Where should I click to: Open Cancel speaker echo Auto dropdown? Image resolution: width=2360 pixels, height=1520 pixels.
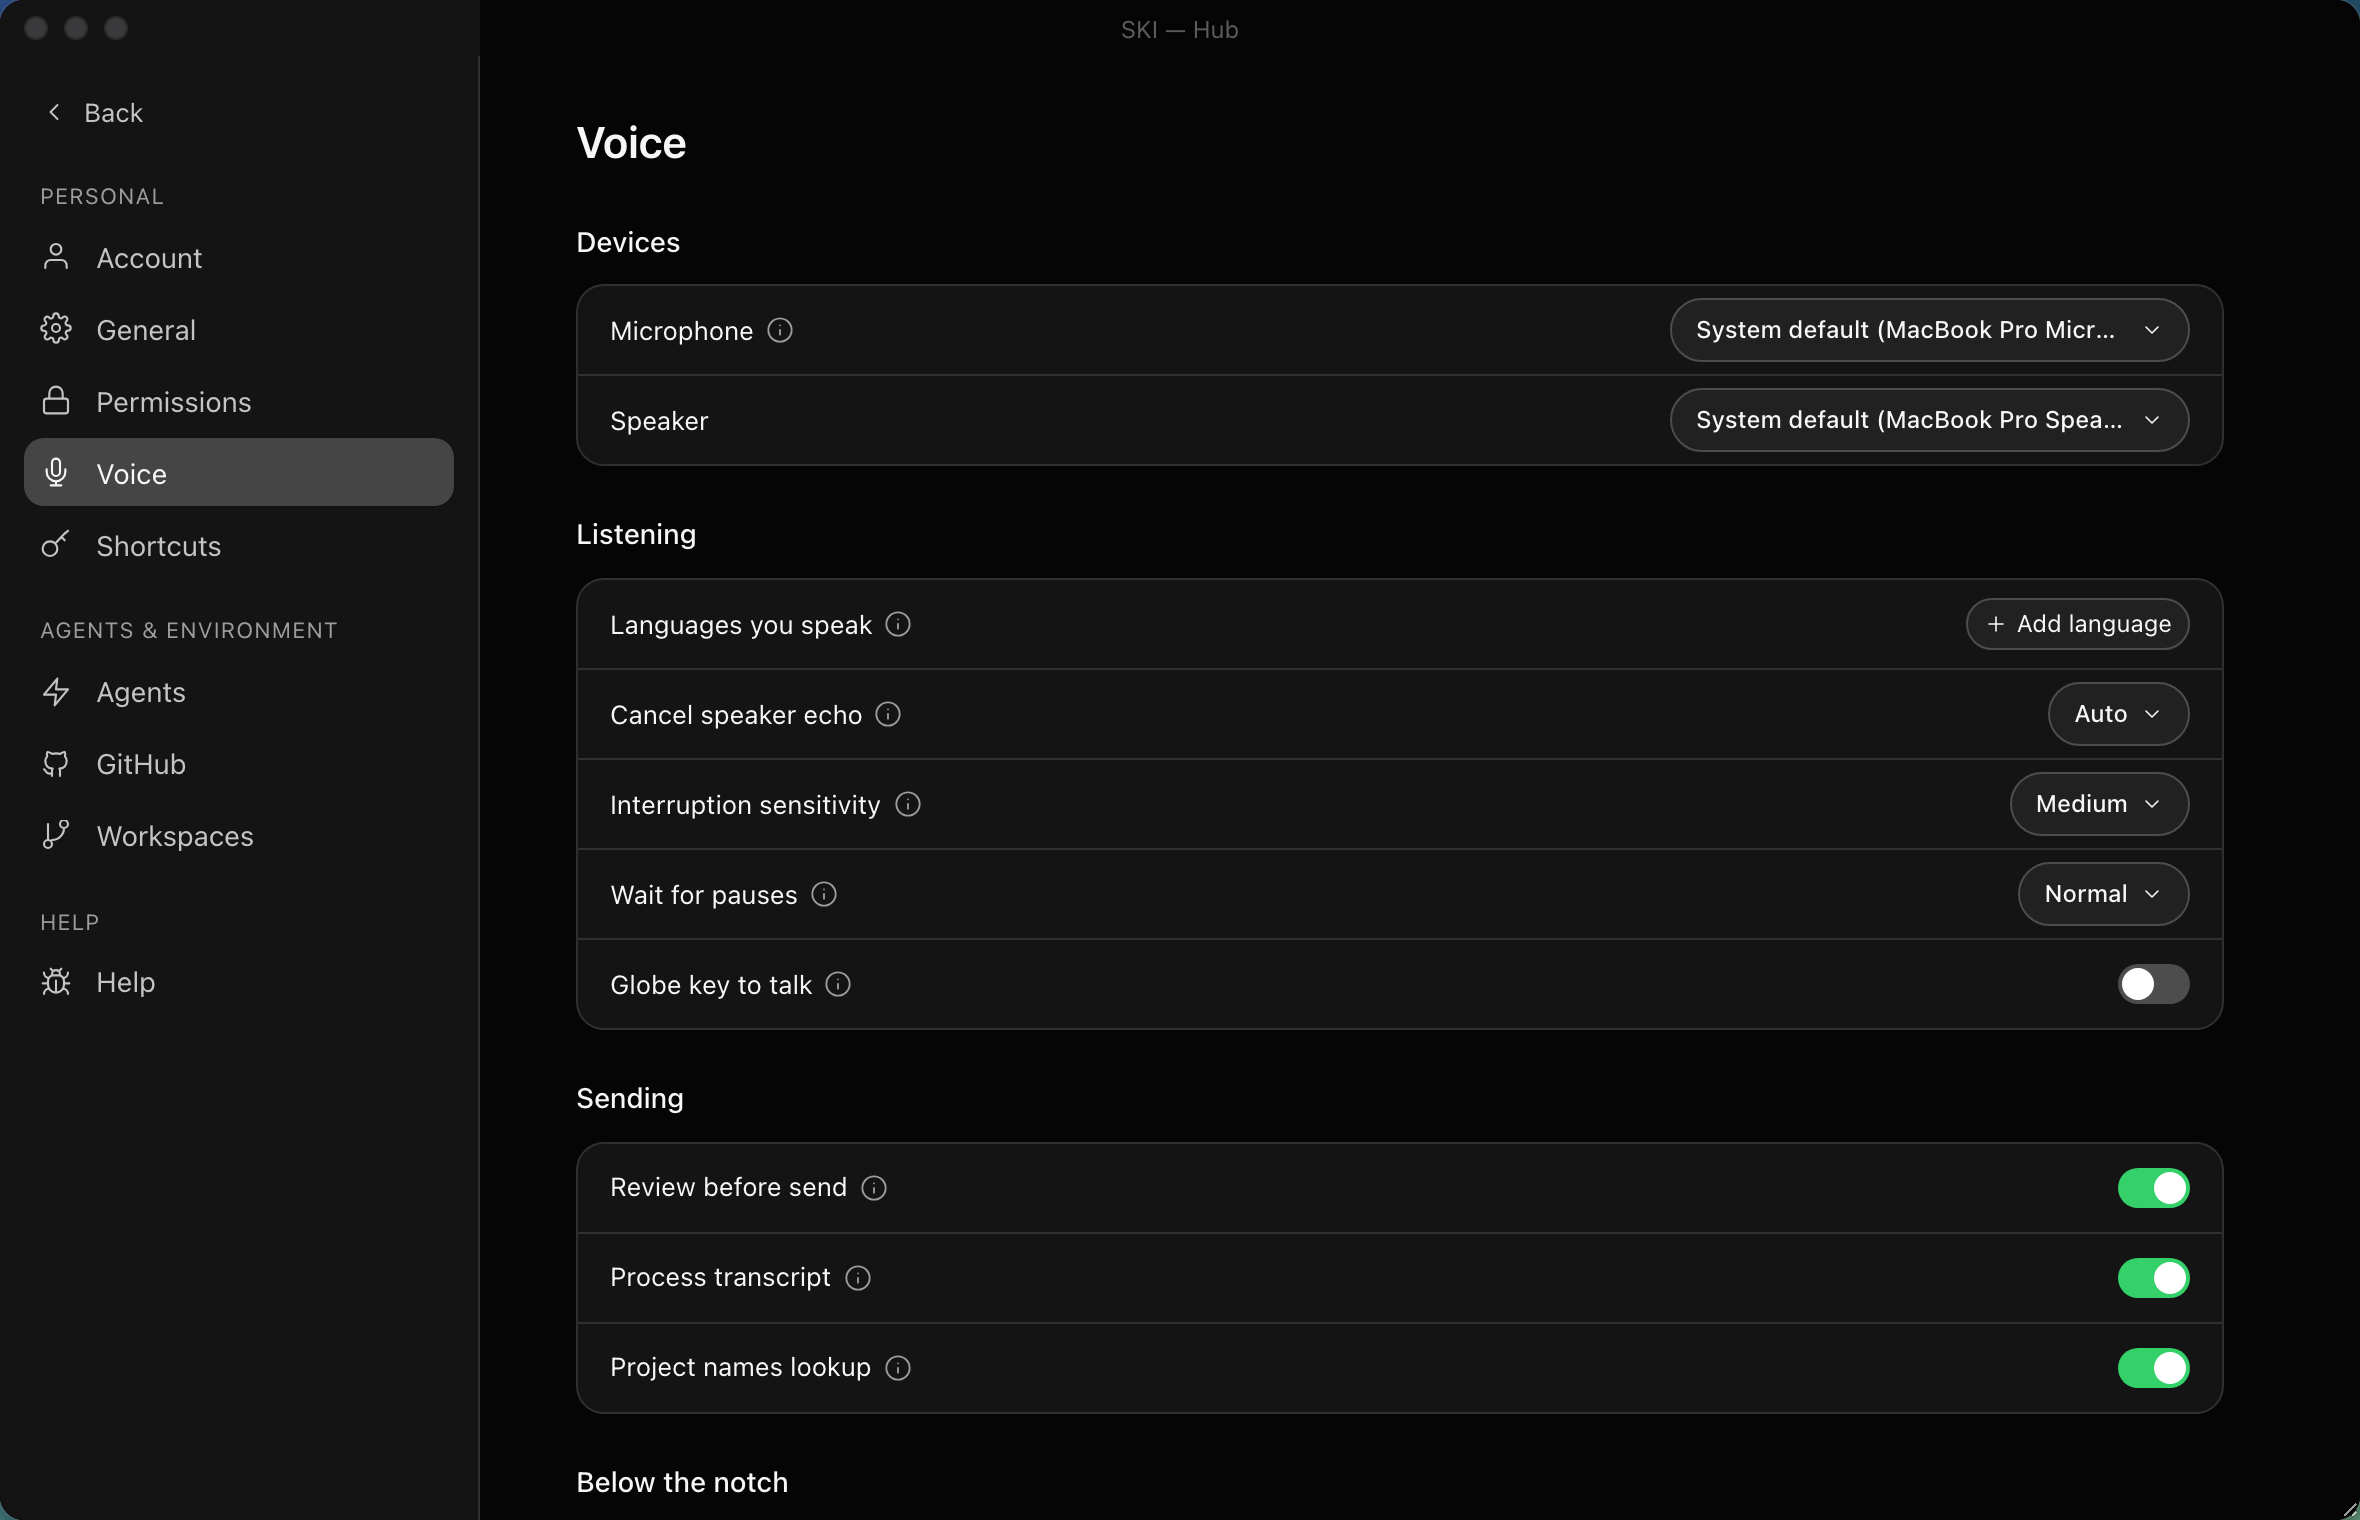[2118, 714]
